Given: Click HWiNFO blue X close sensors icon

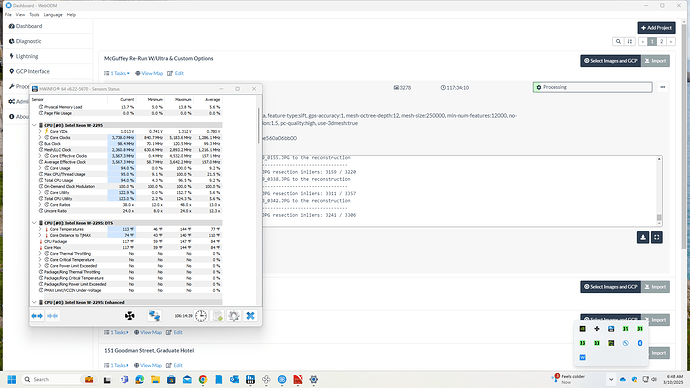Looking at the screenshot, I should (250, 316).
